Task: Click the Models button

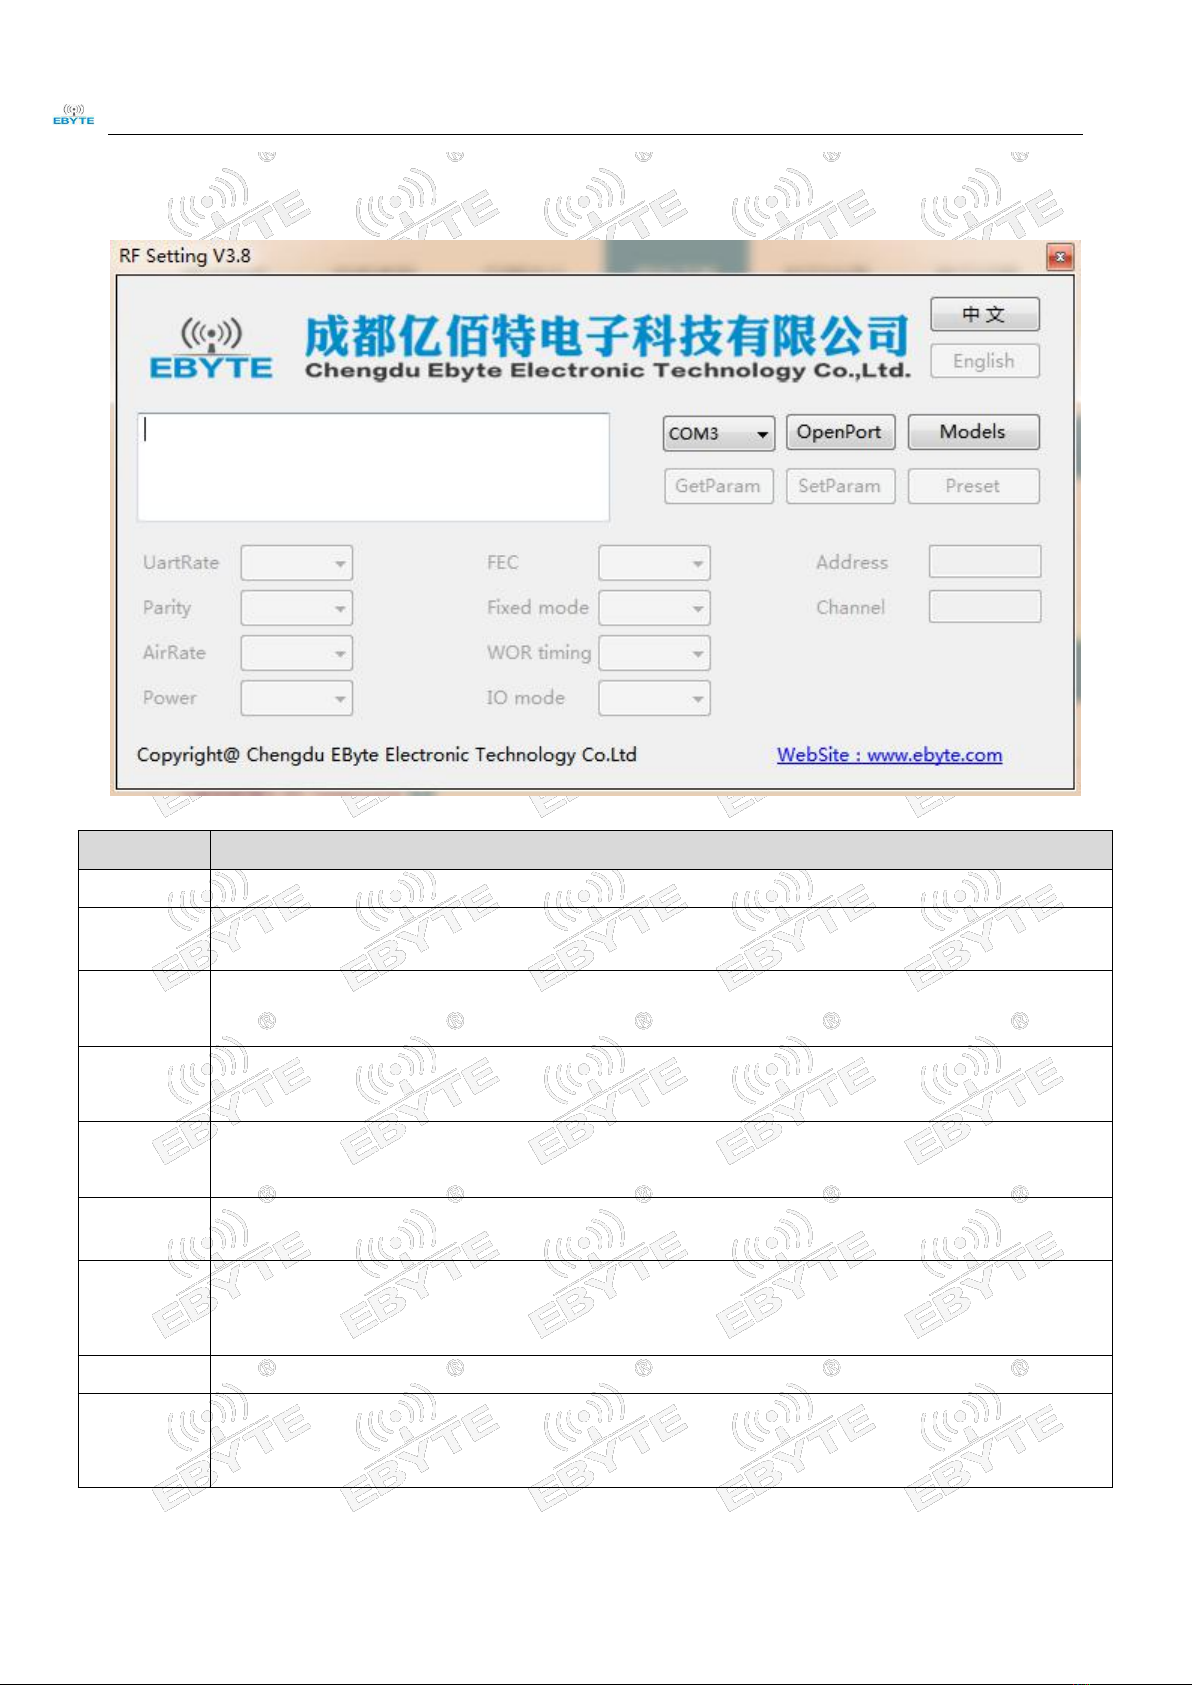Action: [973, 432]
